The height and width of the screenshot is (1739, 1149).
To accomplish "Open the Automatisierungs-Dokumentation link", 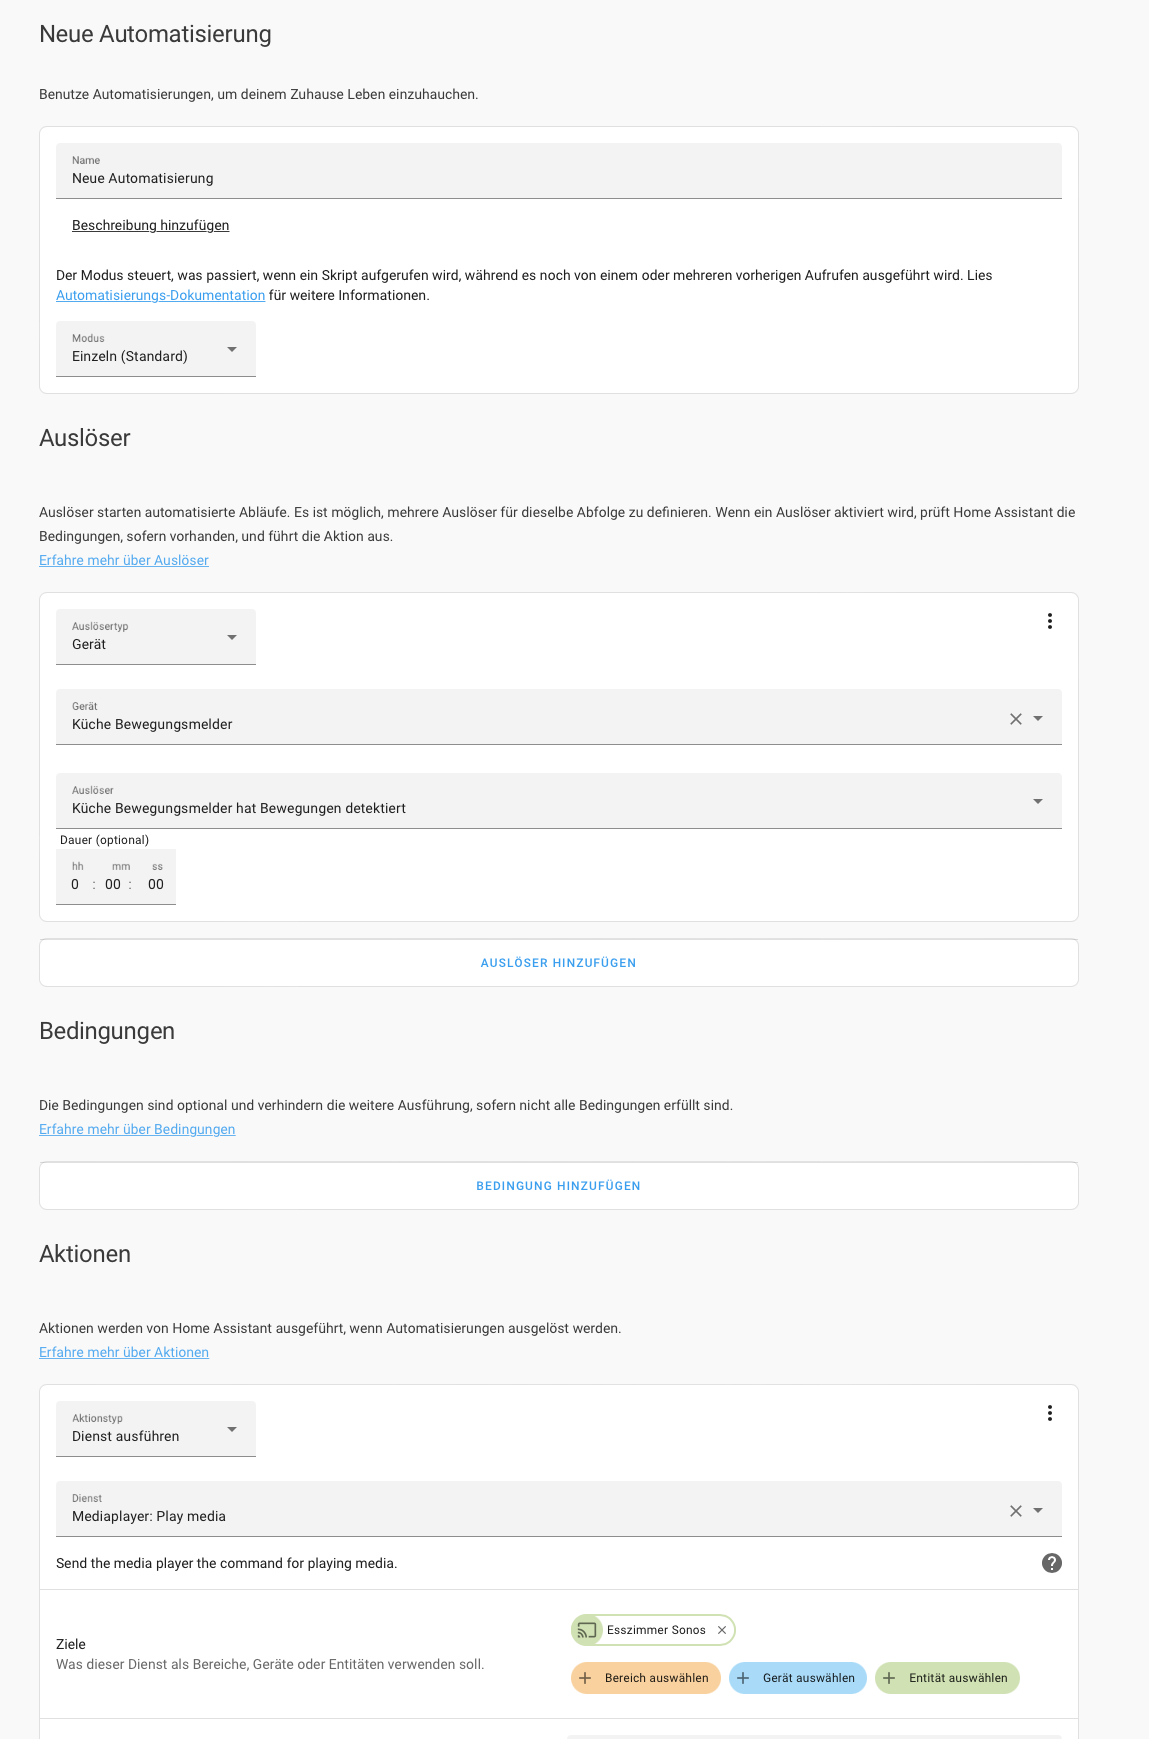I will click(x=160, y=295).
